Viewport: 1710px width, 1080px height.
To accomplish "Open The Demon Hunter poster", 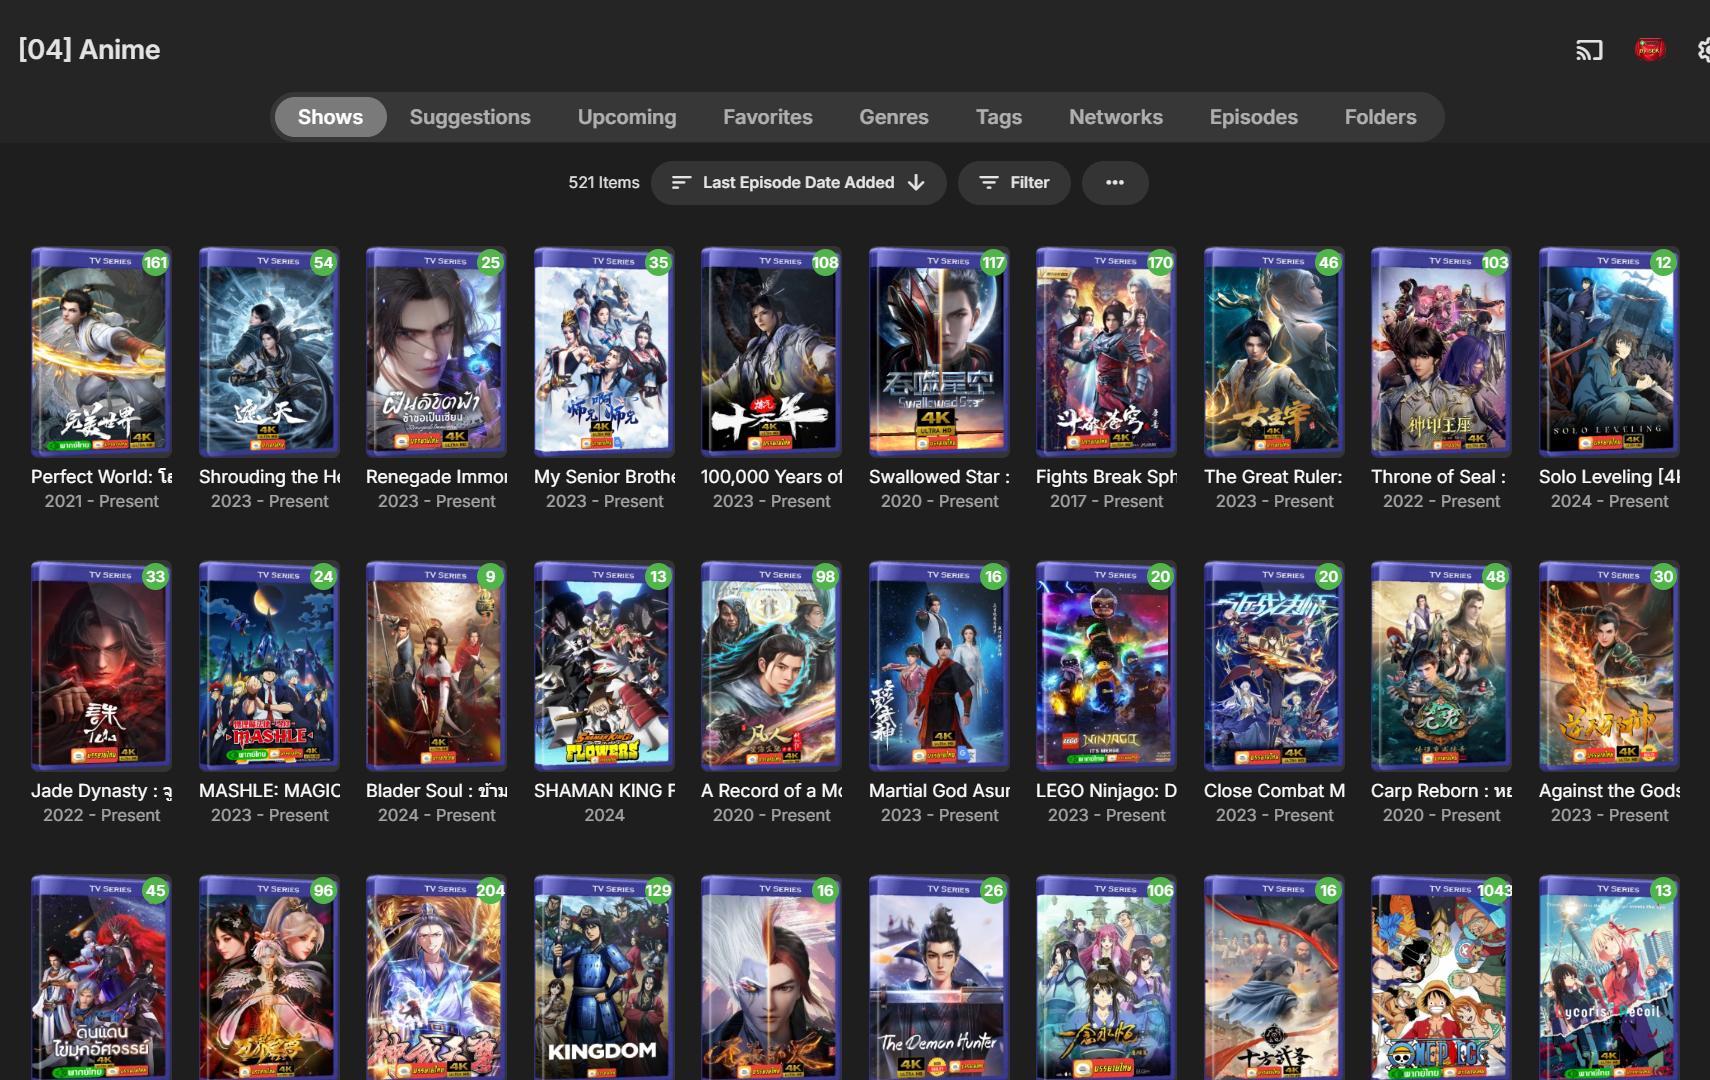I will point(939,977).
